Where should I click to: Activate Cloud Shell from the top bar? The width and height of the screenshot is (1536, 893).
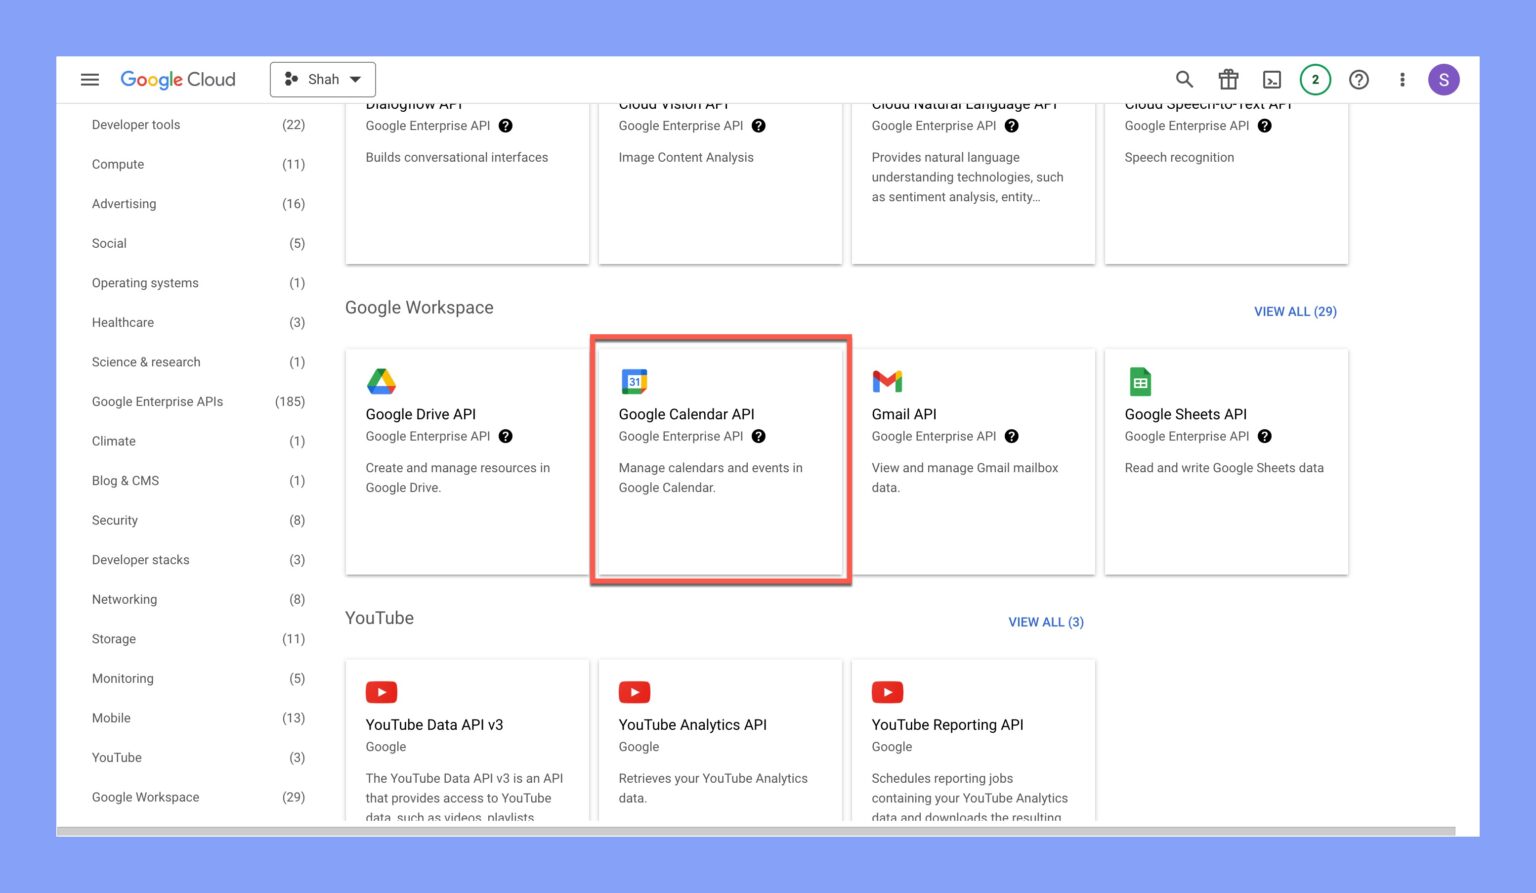(1272, 79)
